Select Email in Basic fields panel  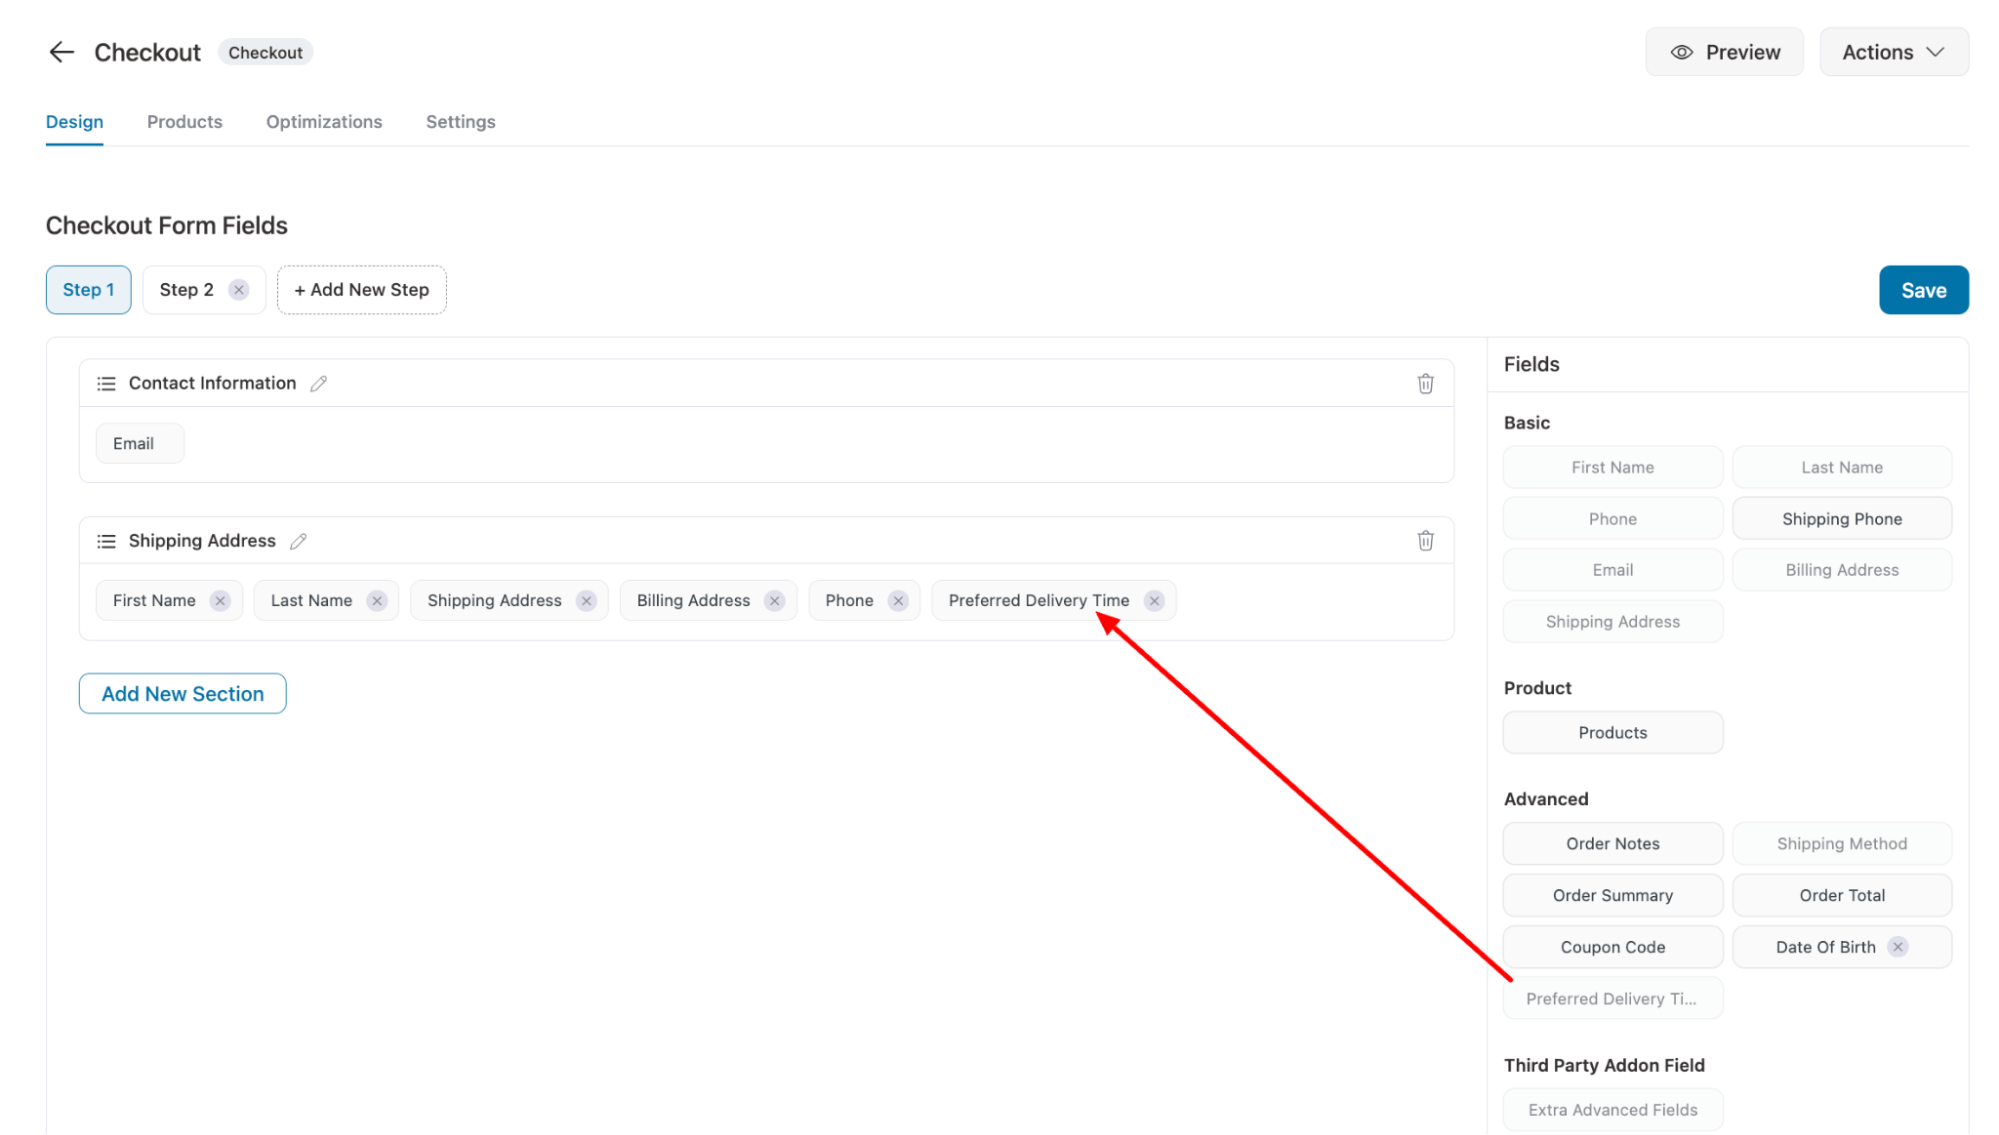[1612, 570]
